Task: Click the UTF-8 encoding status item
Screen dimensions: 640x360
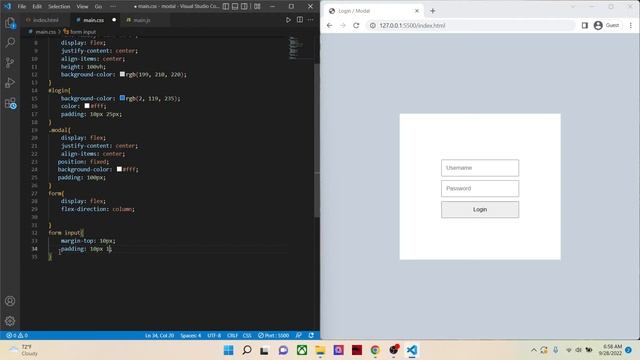Action: pyautogui.click(x=214, y=336)
